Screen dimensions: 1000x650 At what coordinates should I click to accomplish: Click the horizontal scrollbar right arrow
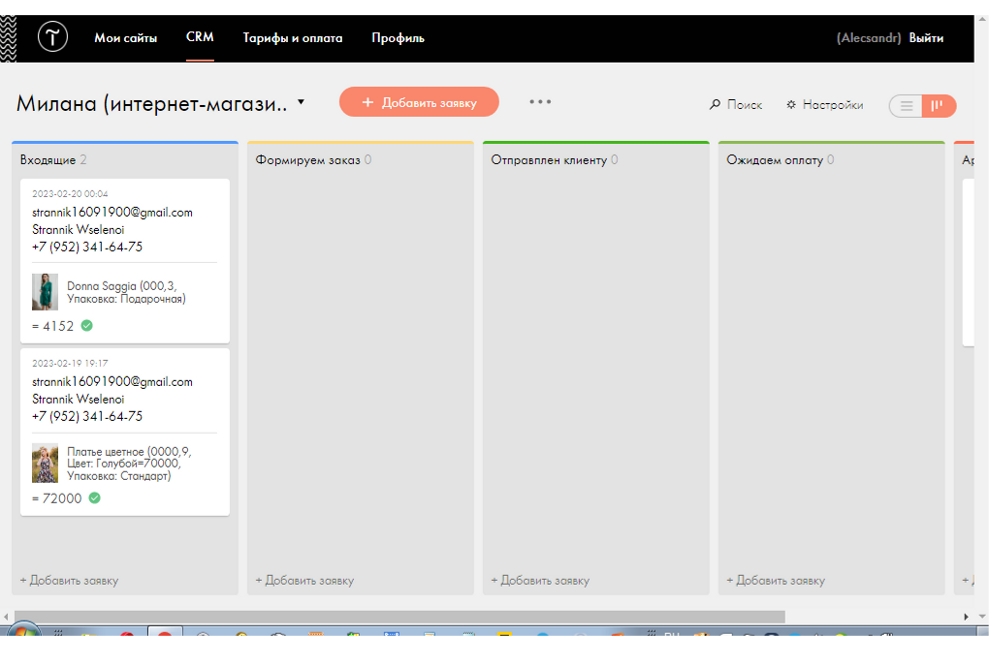coord(966,617)
